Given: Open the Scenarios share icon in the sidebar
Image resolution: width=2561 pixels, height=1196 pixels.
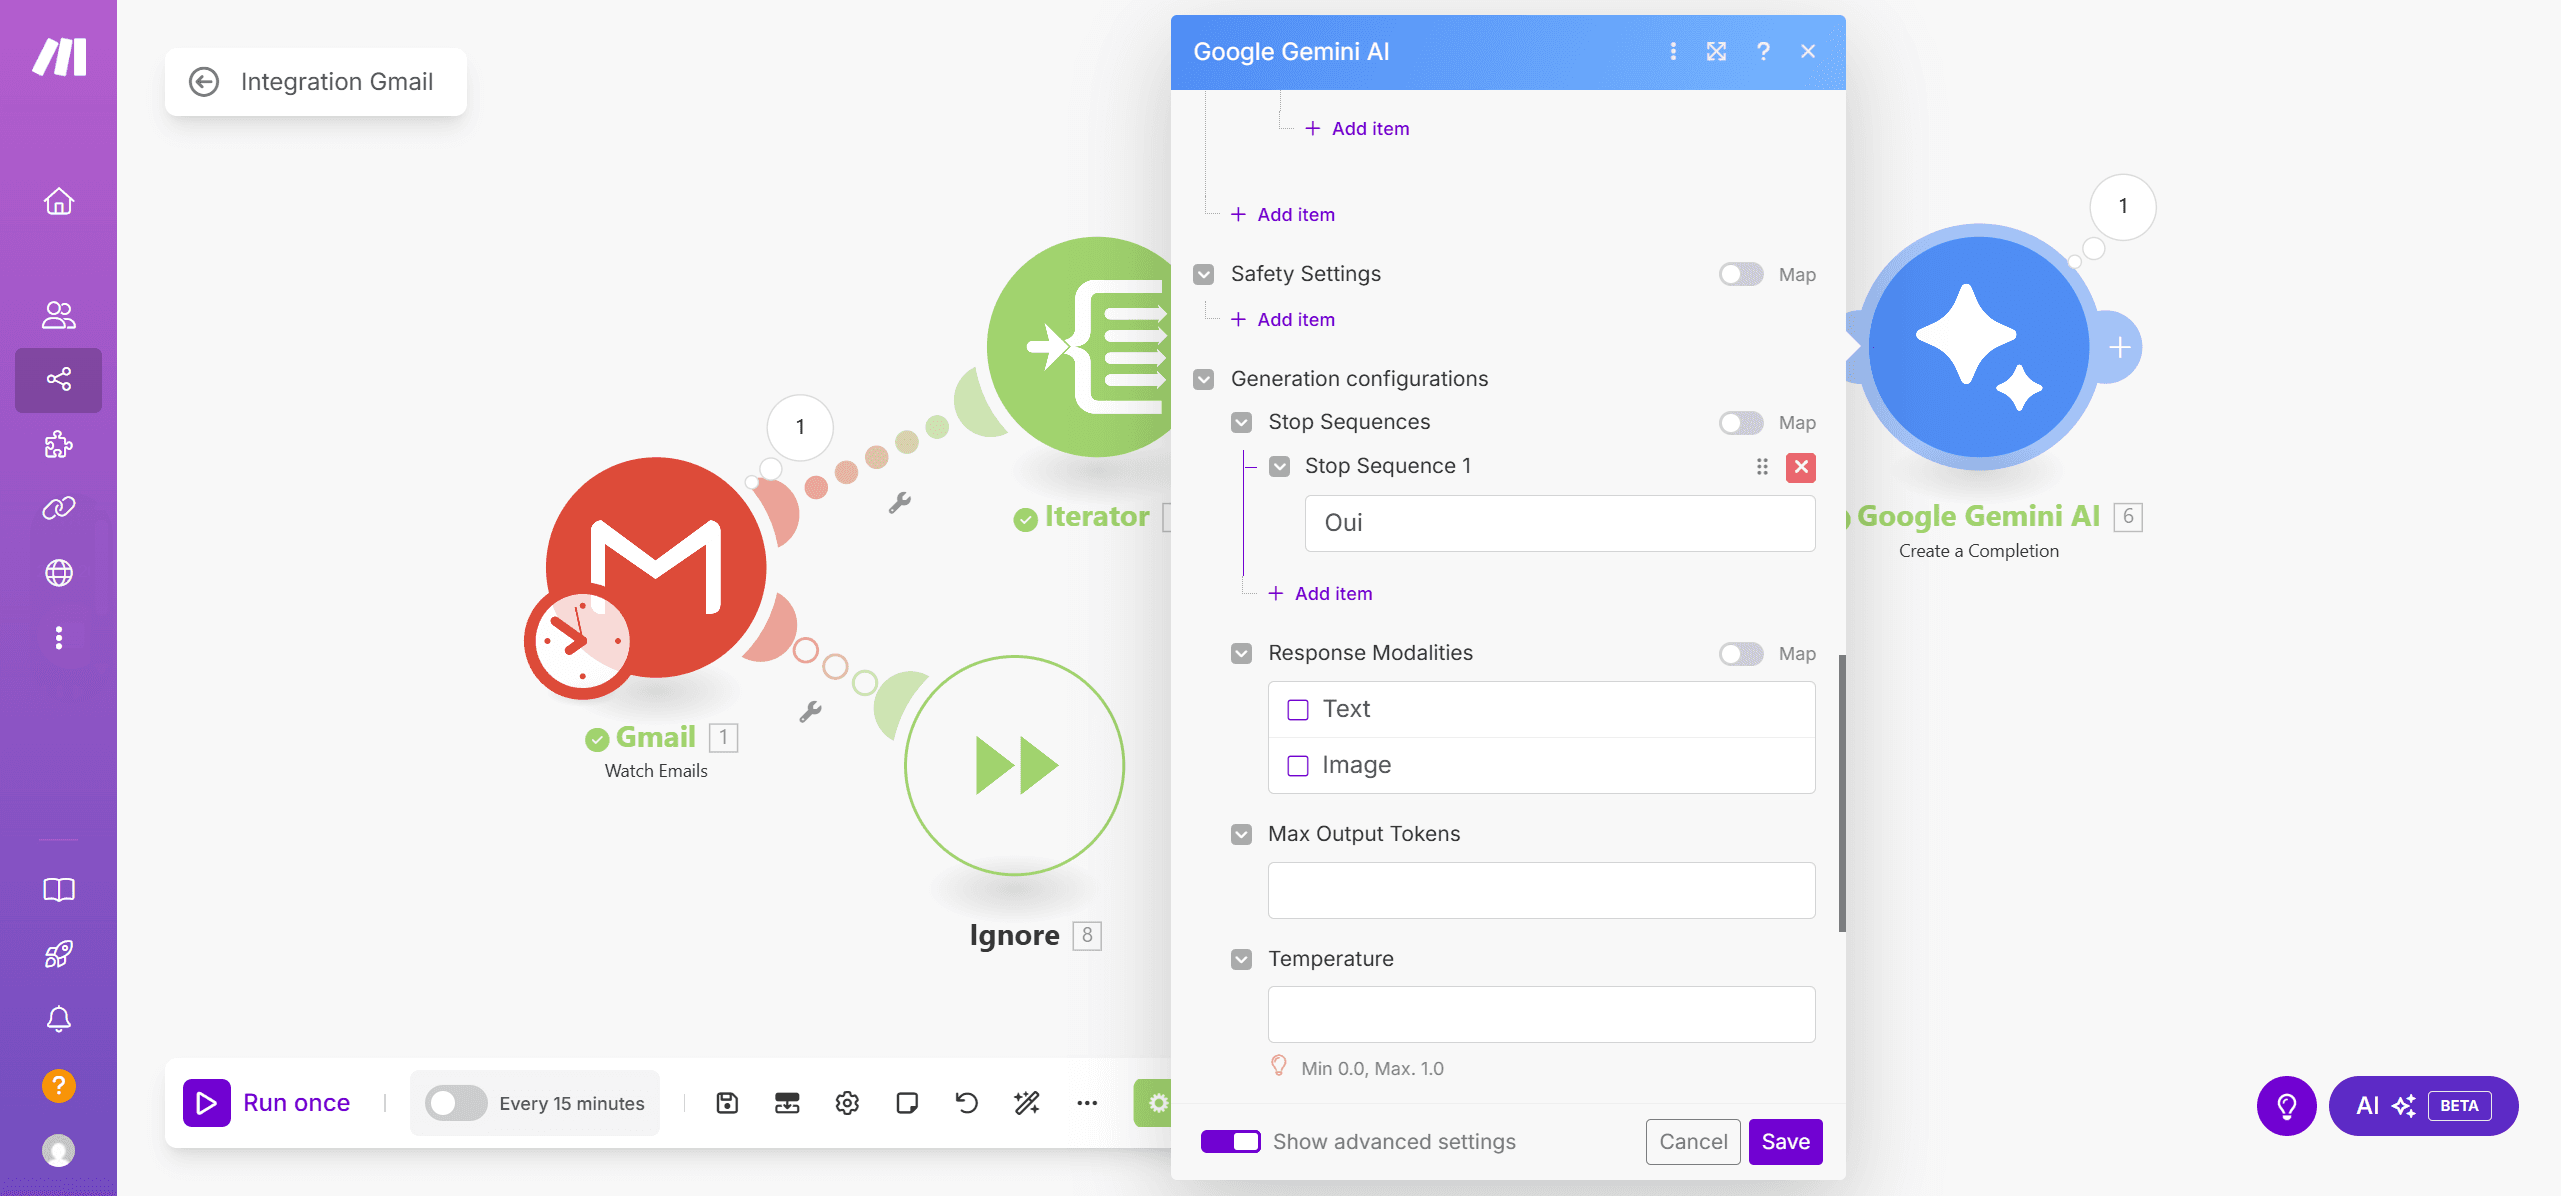Looking at the screenshot, I should pos(59,380).
